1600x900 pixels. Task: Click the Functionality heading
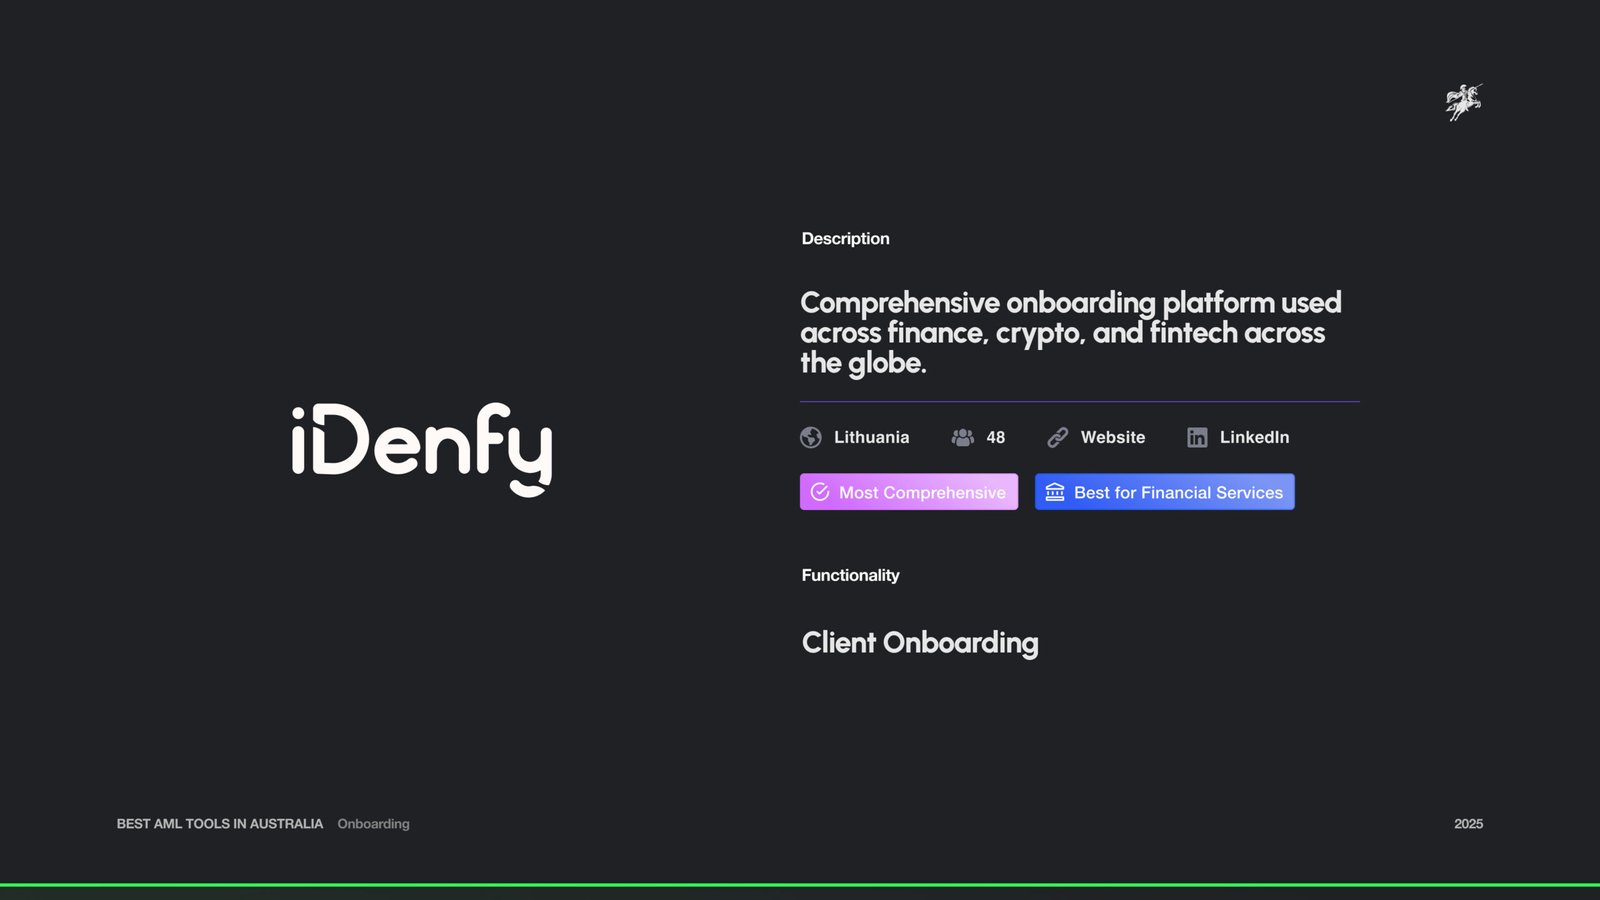click(850, 575)
